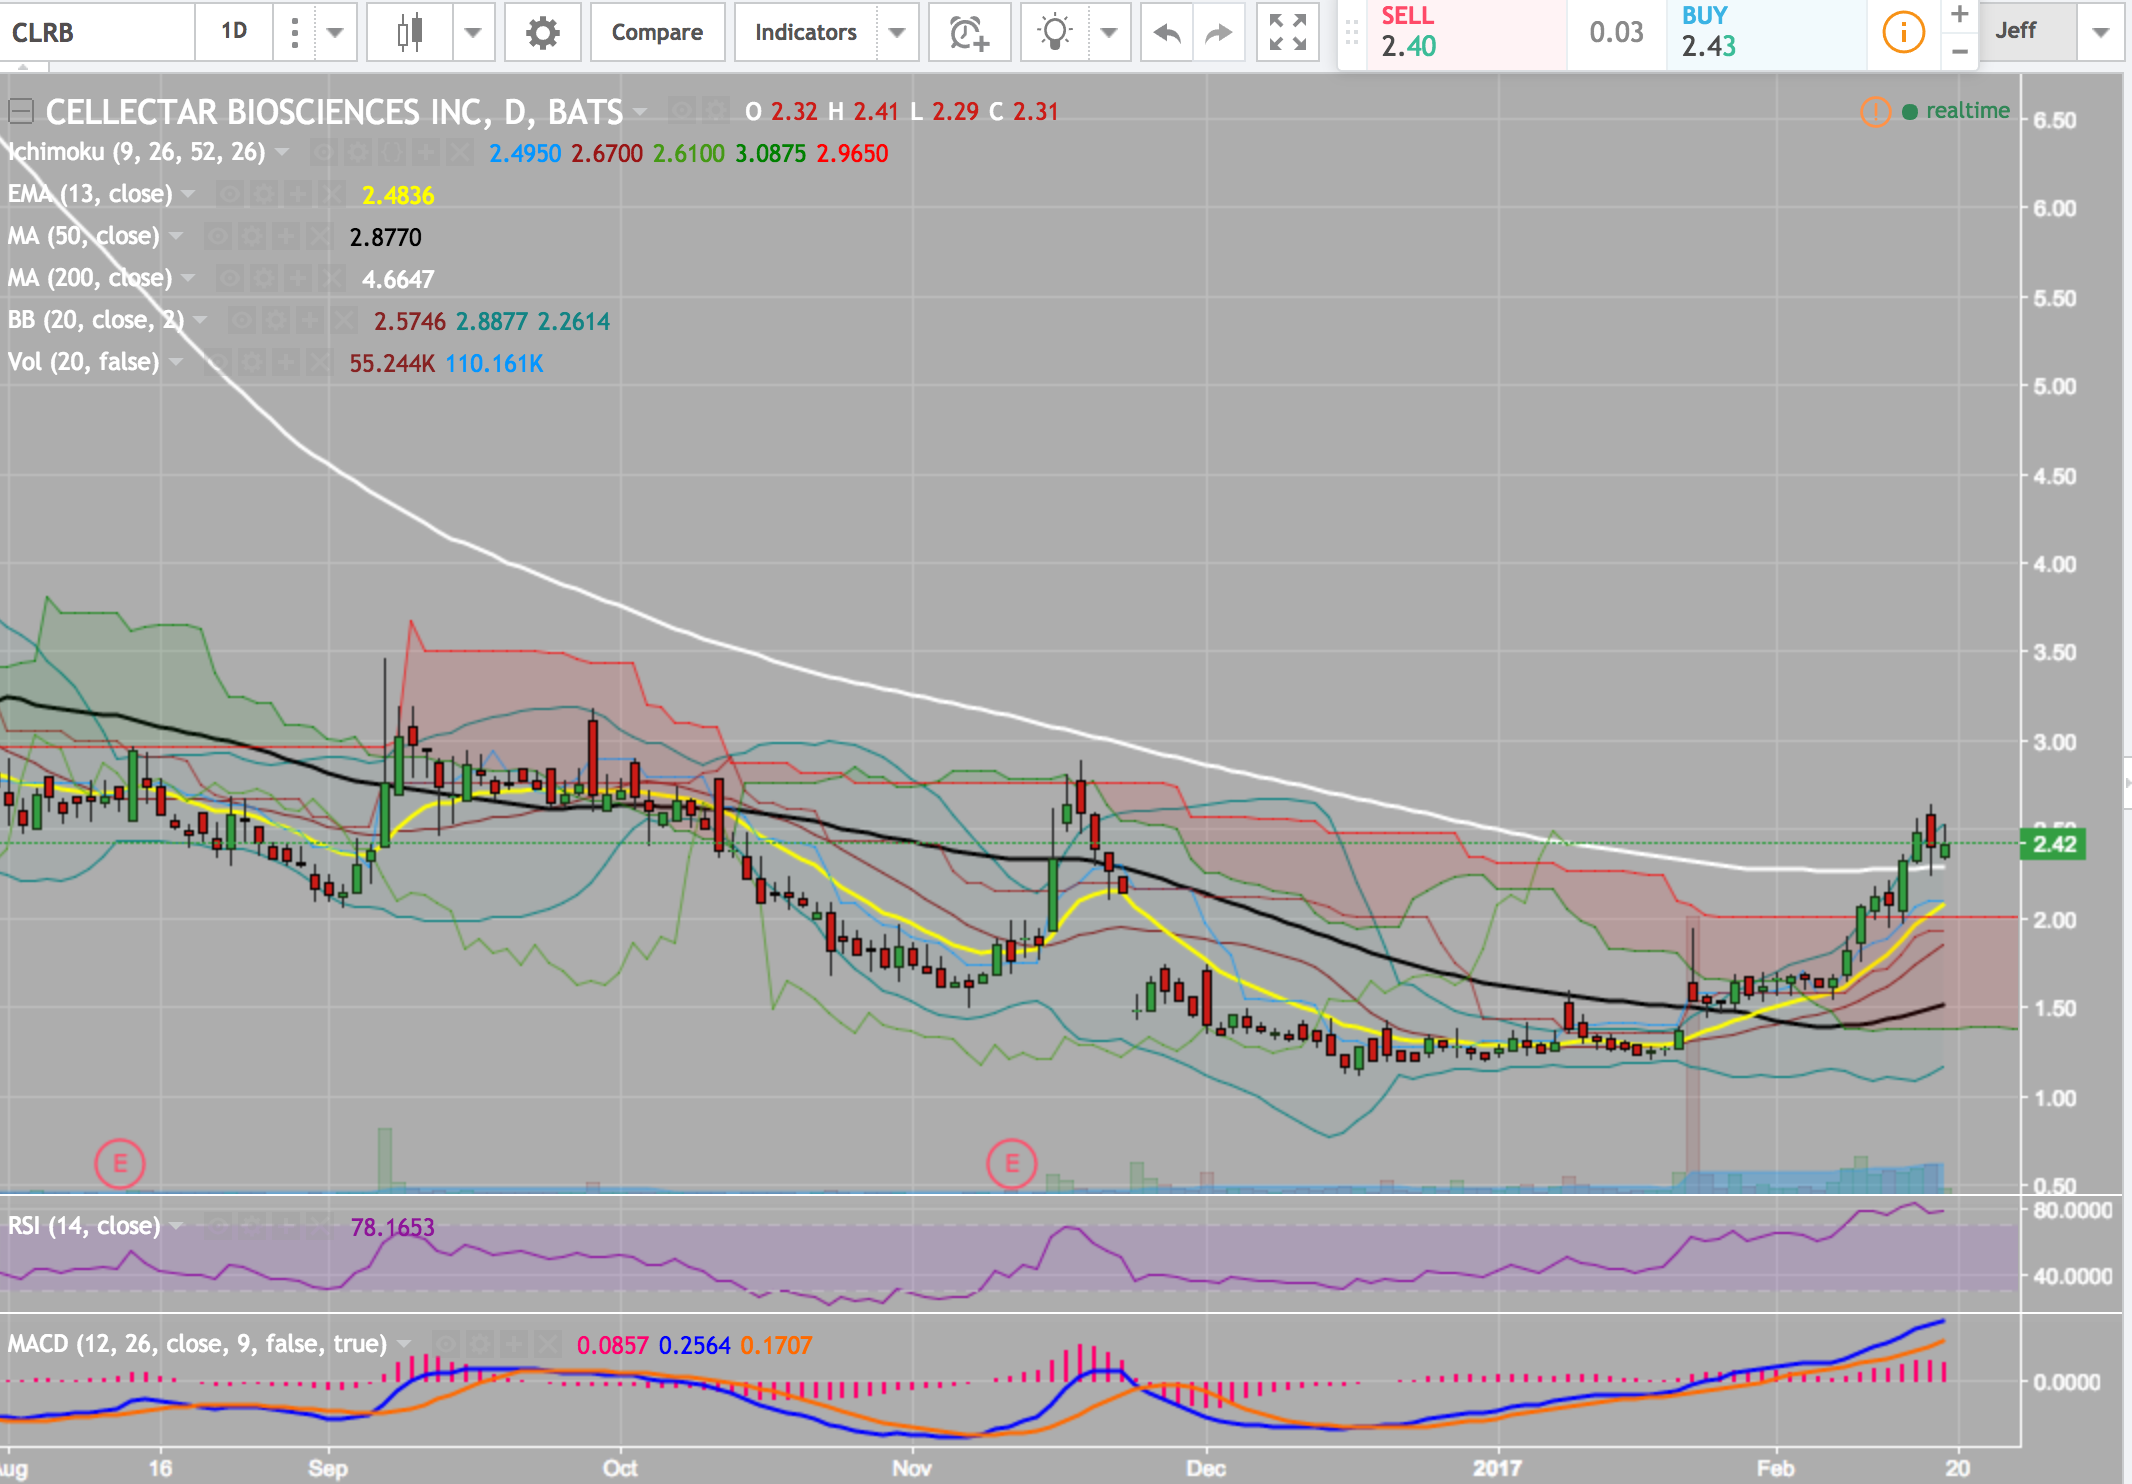This screenshot has height=1484, width=2132.
Task: Redo chart action arrow
Action: coord(1218,33)
